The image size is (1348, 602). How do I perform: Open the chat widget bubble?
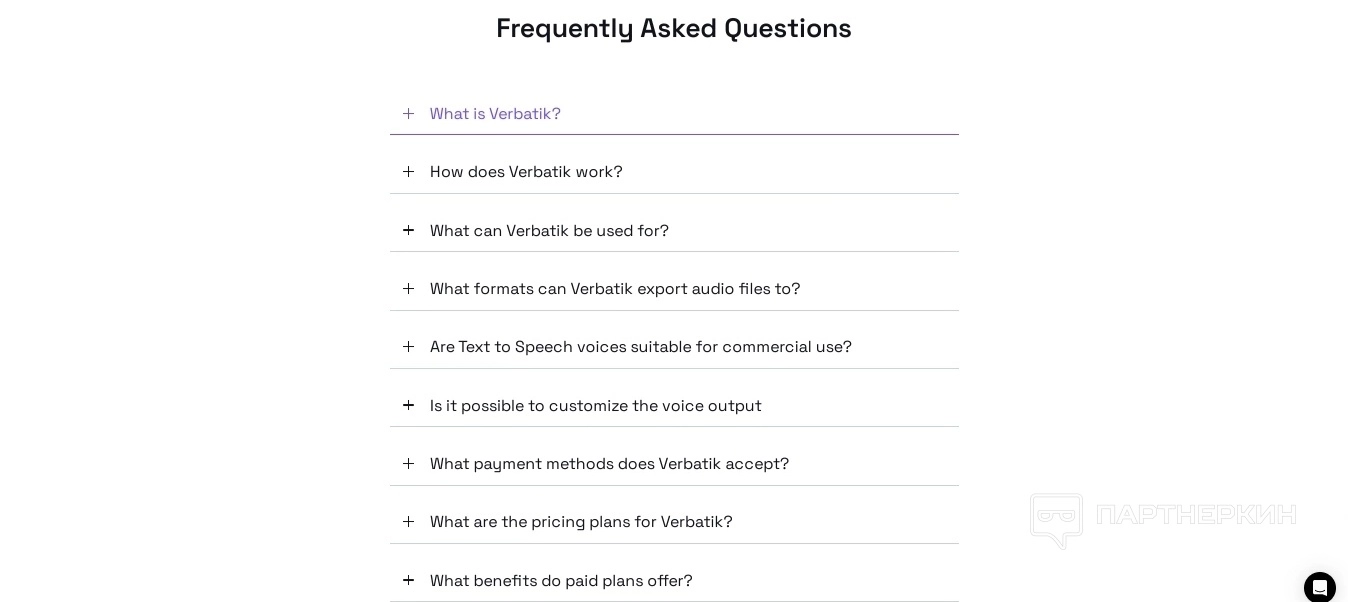(1319, 587)
